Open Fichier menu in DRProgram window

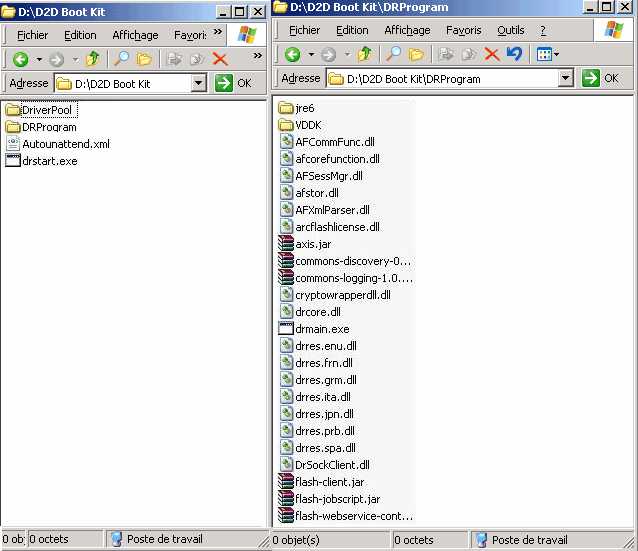click(x=304, y=31)
